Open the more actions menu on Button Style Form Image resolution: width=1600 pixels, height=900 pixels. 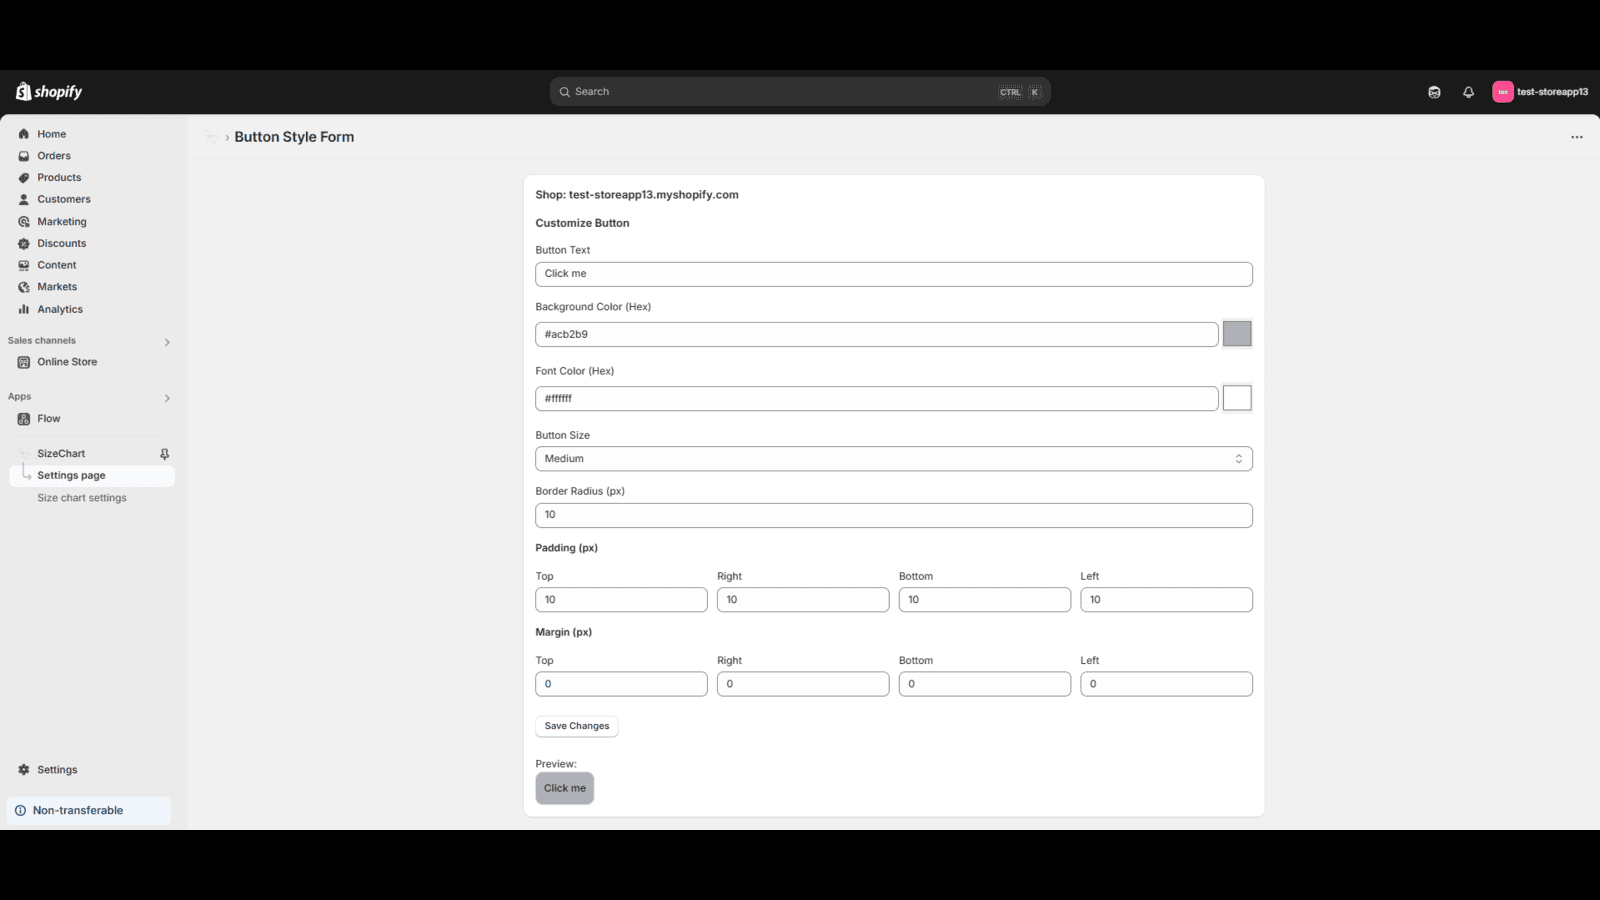(1576, 137)
